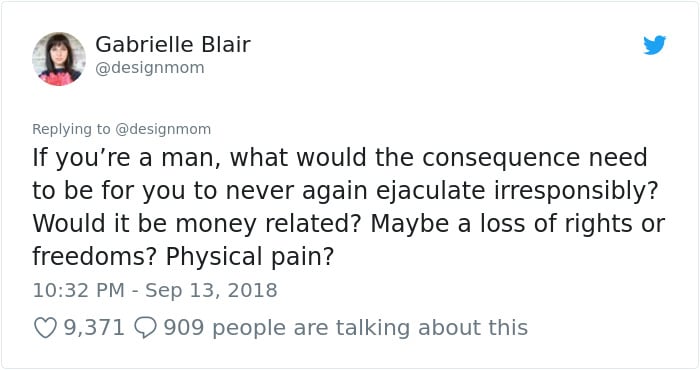700x370 pixels.
Task: Select the 9,371 likes count
Action: (94, 328)
